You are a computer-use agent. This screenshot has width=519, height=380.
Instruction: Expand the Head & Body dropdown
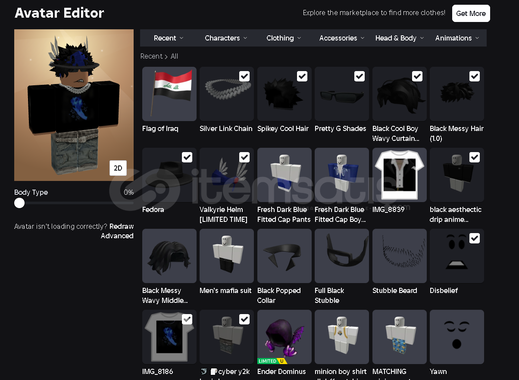pos(399,38)
